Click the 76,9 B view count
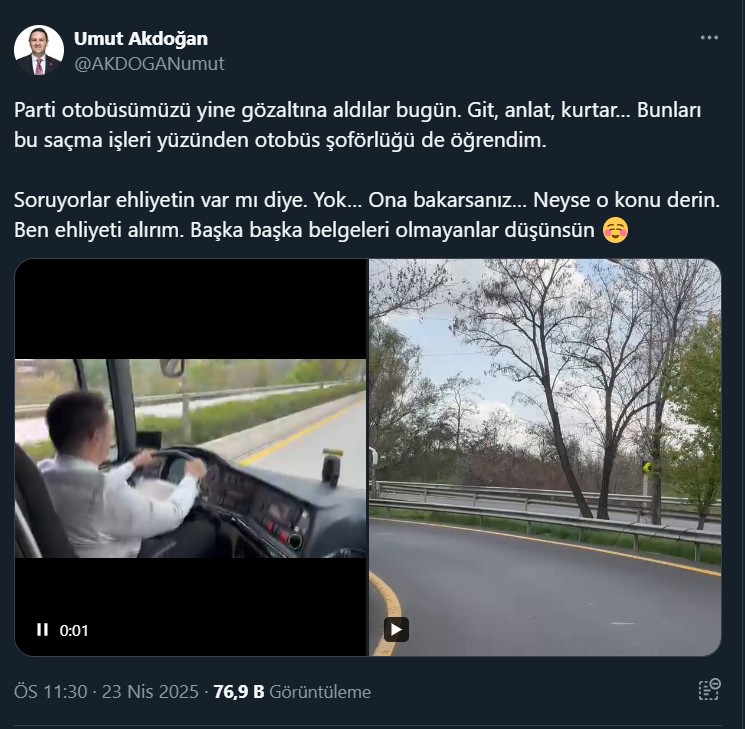Screen dimensions: 745x729 239,691
